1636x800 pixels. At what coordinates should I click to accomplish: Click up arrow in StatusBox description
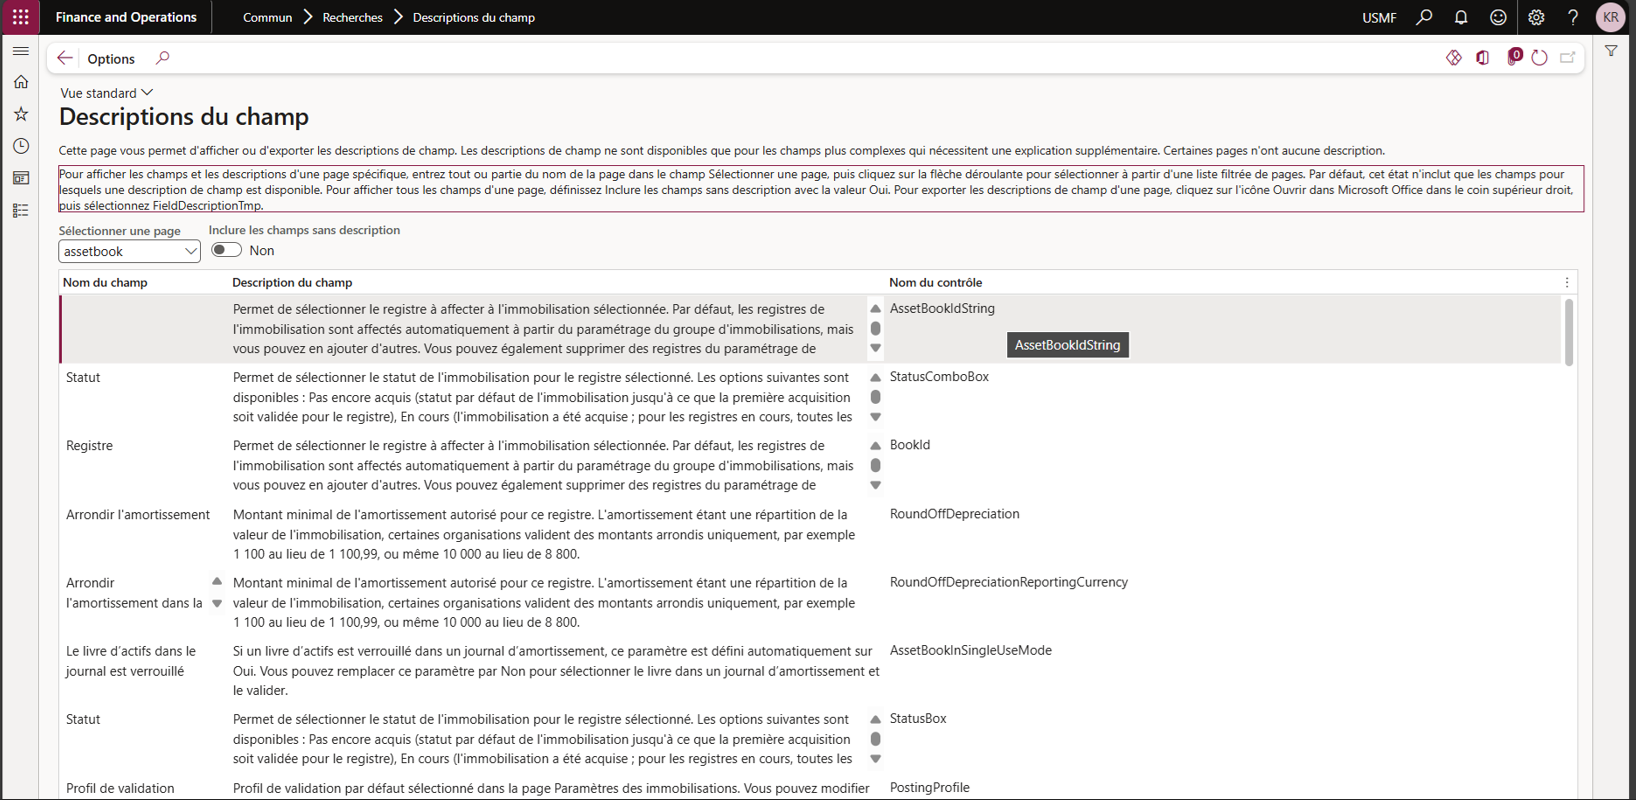[x=875, y=720]
